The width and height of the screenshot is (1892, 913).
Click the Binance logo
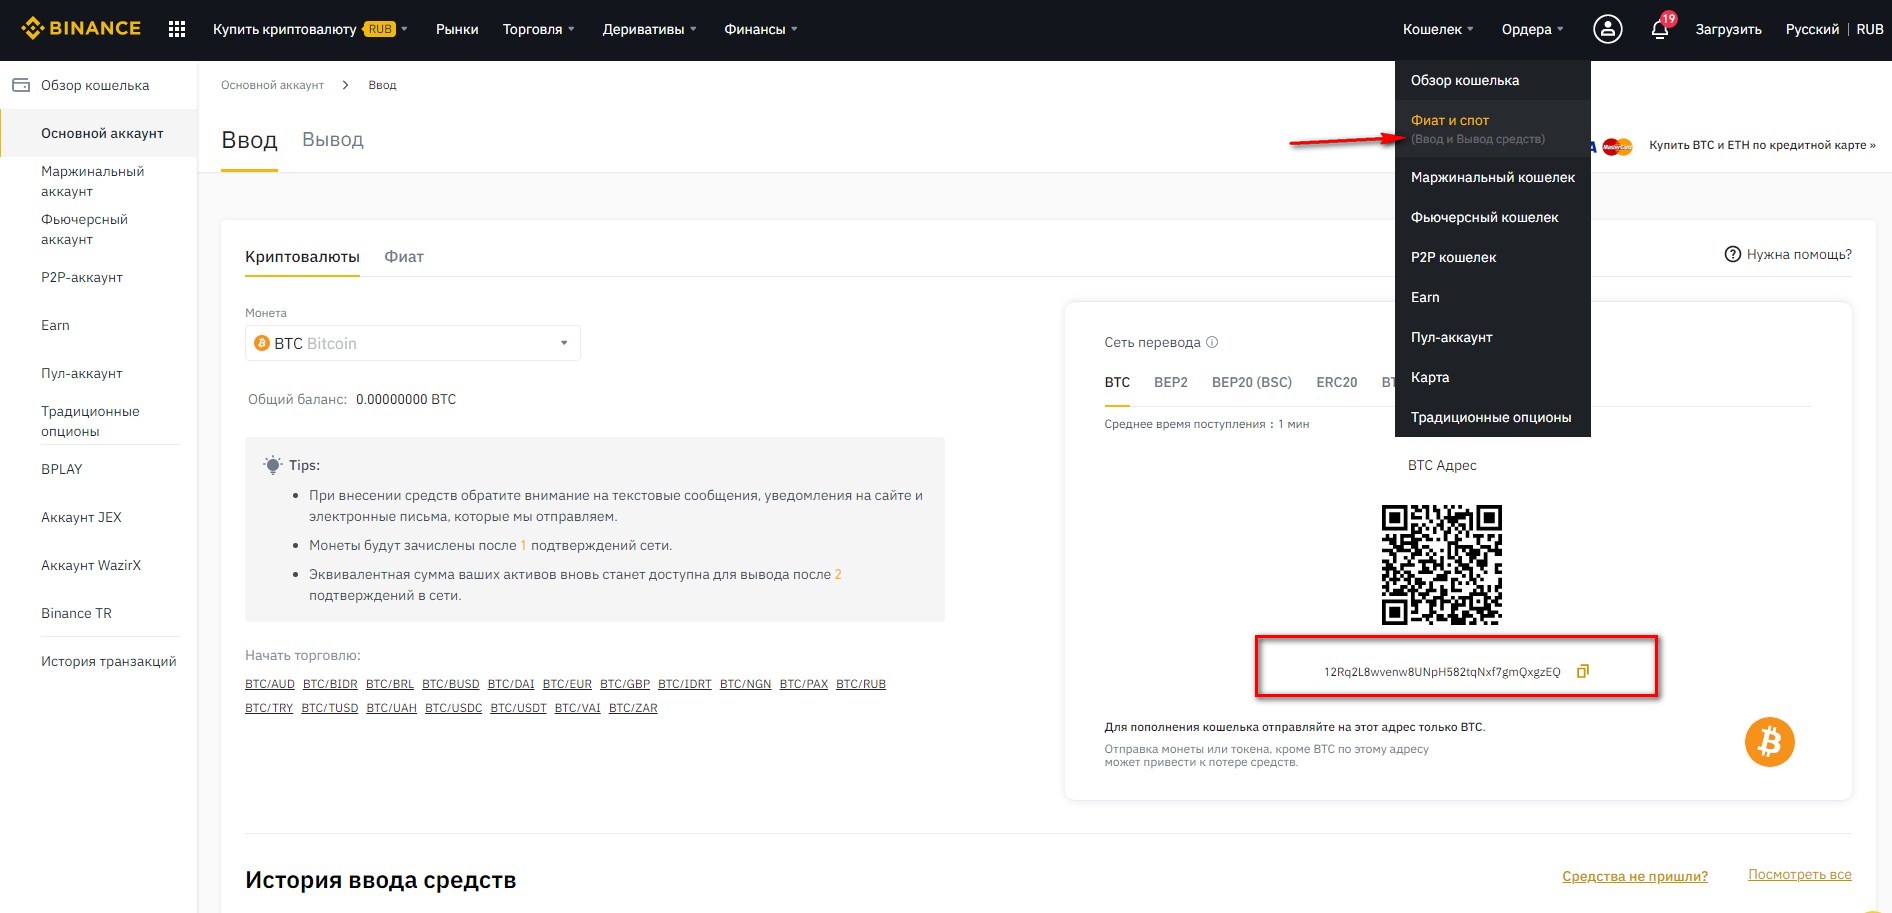(81, 29)
